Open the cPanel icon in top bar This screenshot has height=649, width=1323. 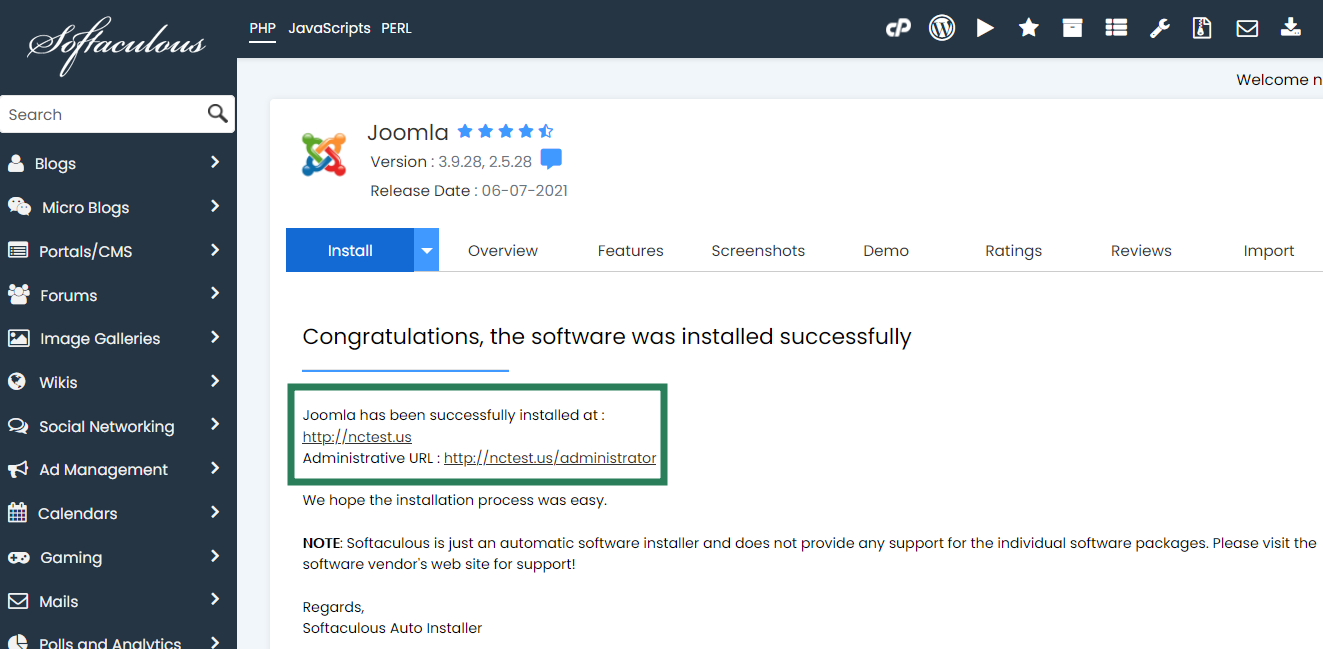pos(898,28)
